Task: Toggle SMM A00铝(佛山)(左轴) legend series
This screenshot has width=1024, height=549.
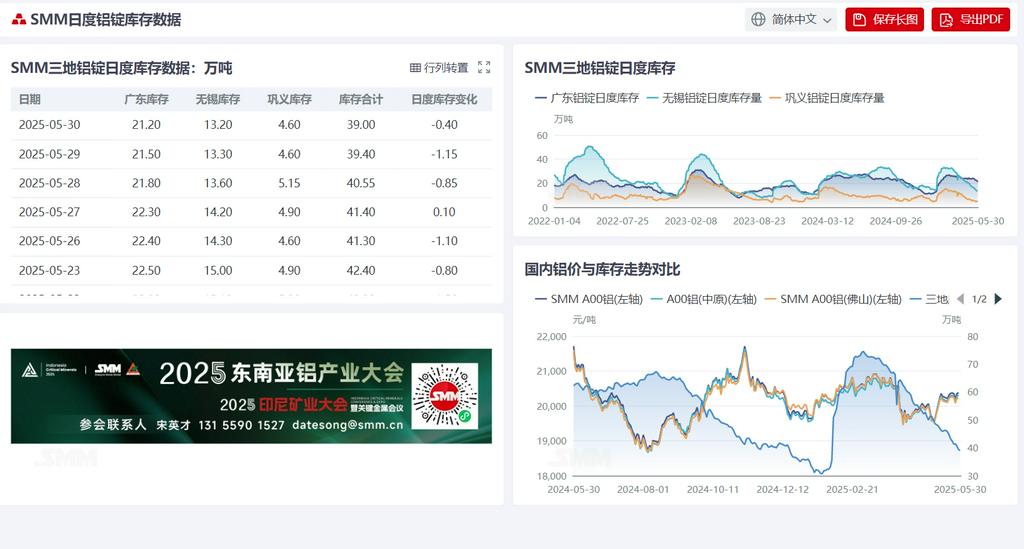Action: (833, 299)
